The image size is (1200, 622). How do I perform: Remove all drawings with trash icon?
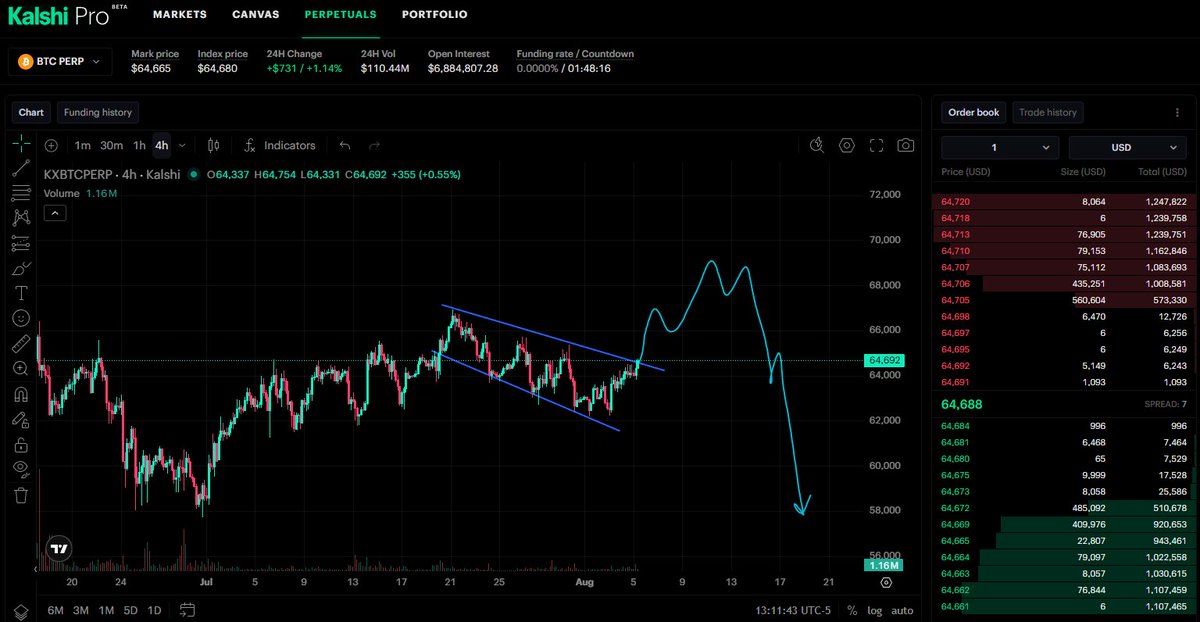21,494
